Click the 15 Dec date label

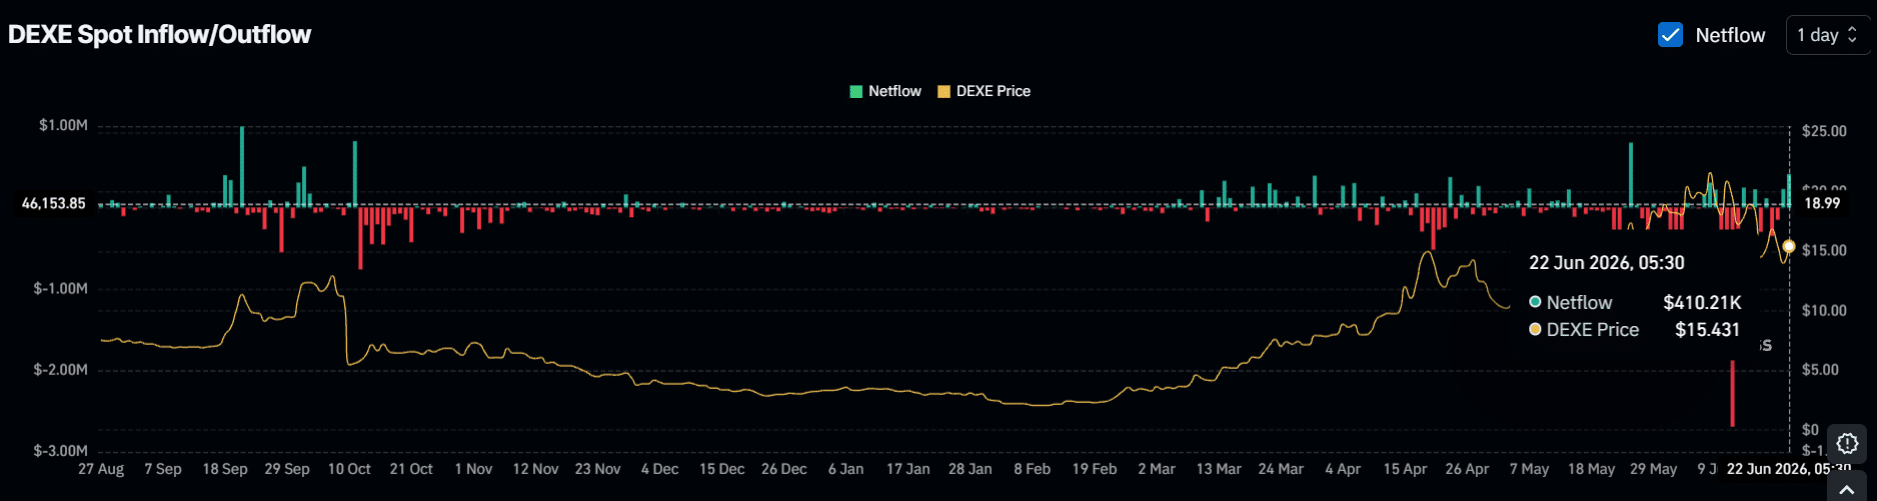[x=722, y=468]
